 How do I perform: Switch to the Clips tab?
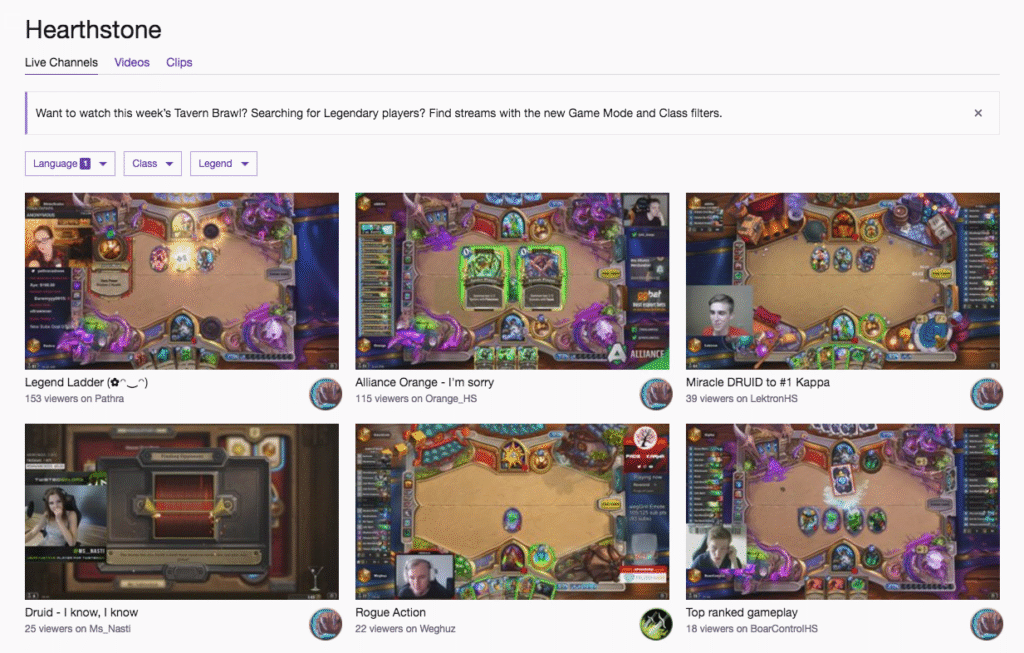tap(179, 63)
